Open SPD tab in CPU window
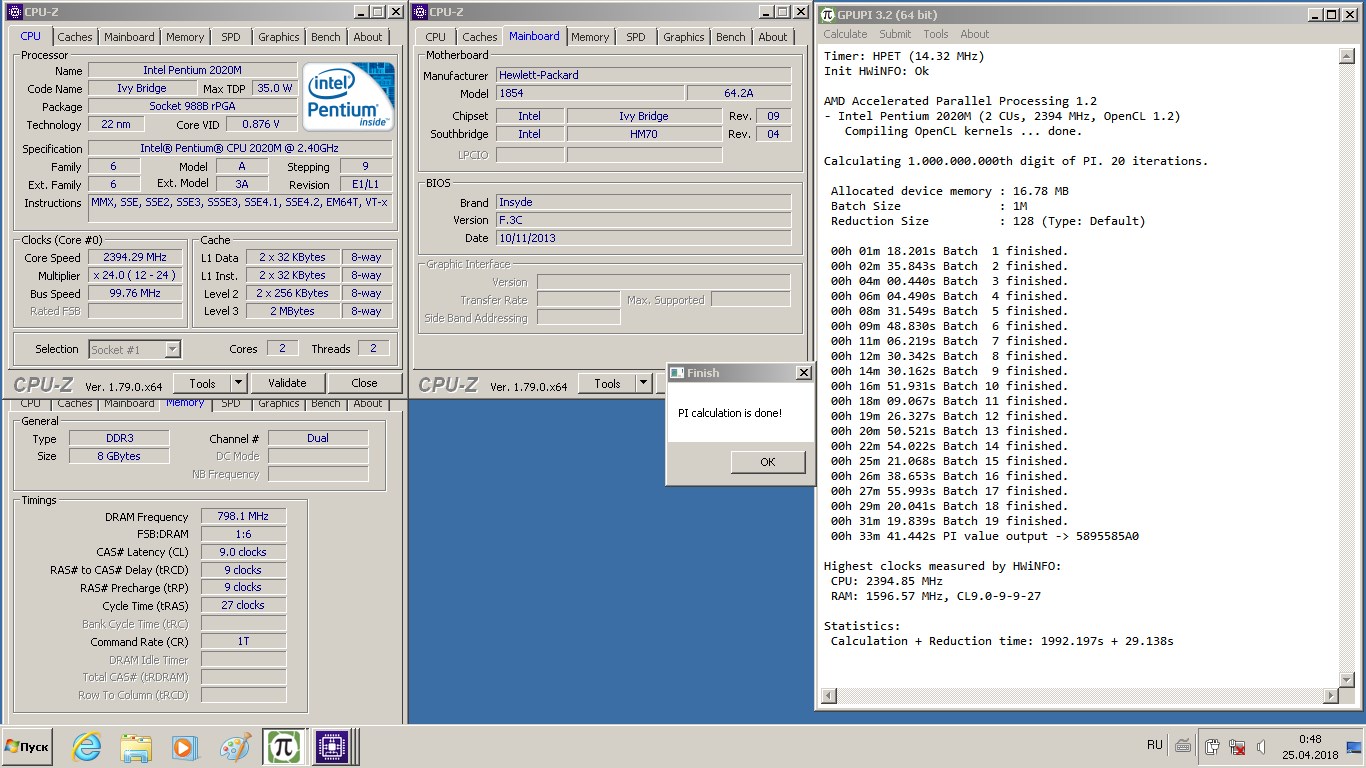The height and width of the screenshot is (768, 1366). 231,37
